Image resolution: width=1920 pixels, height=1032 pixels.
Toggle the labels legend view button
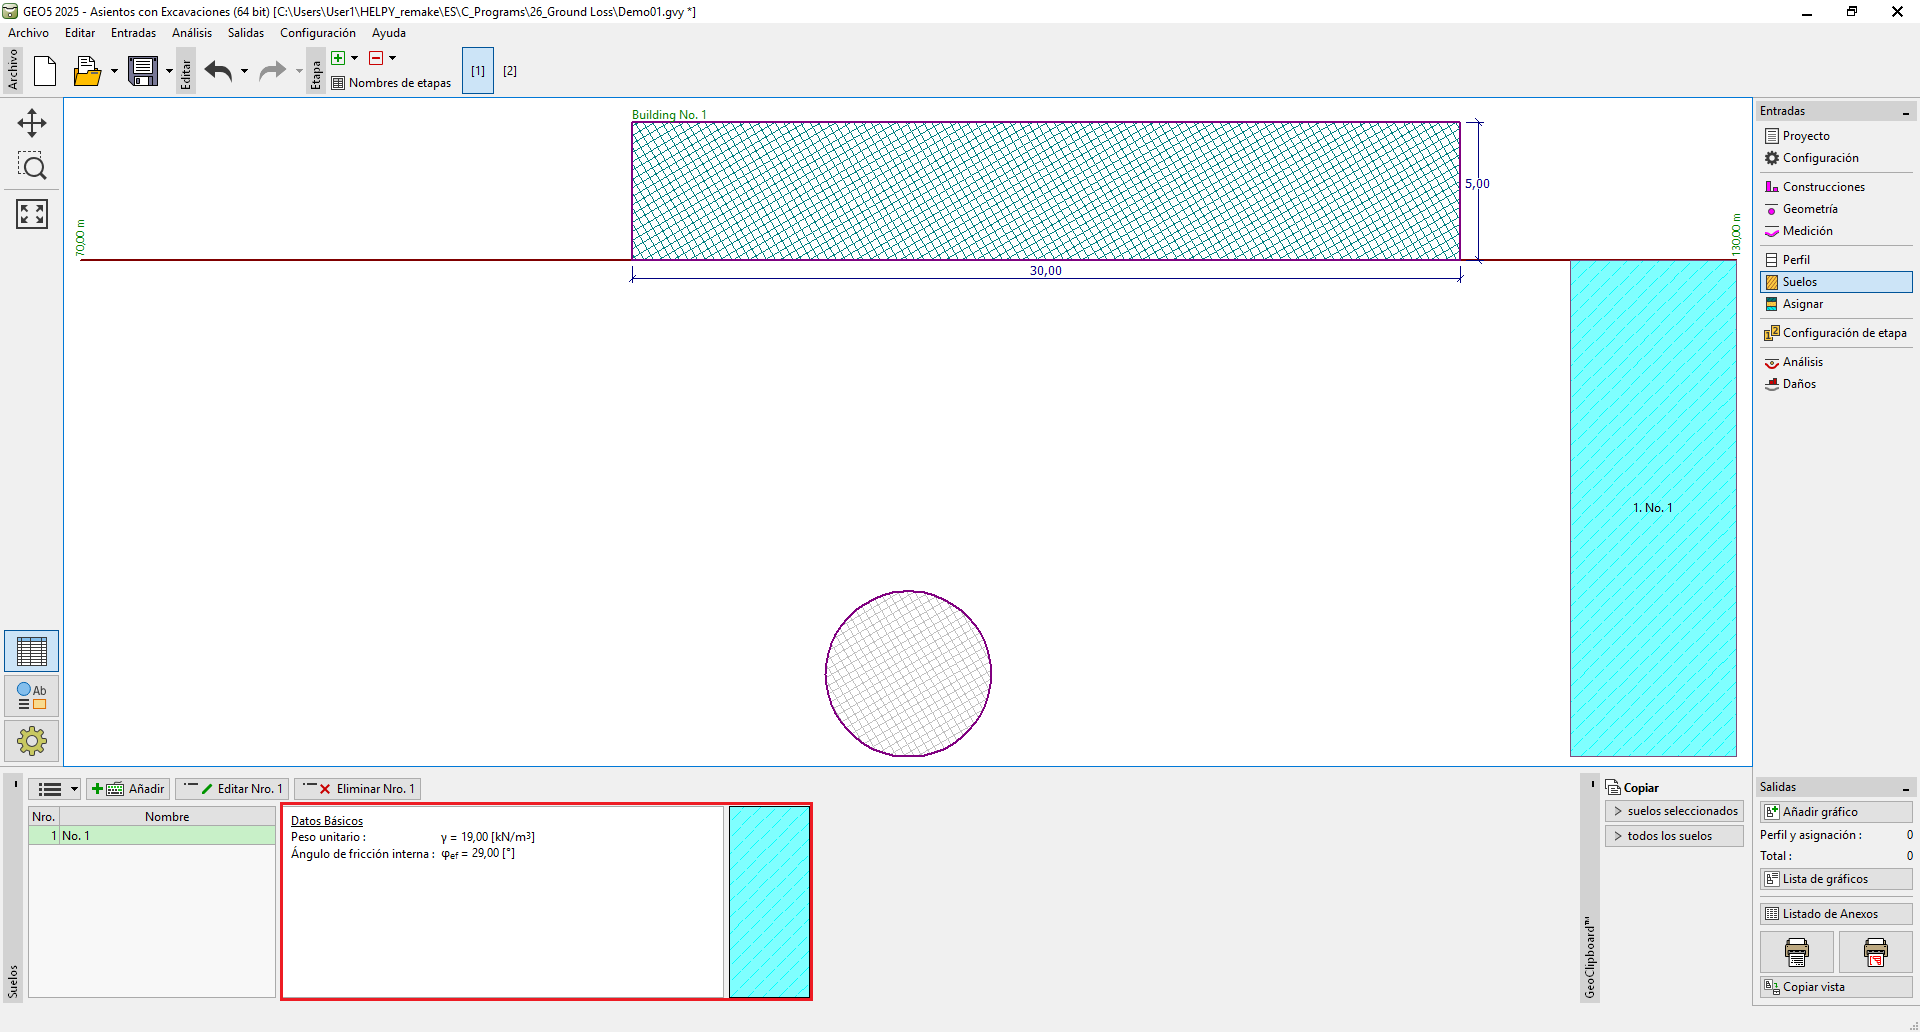[32, 696]
